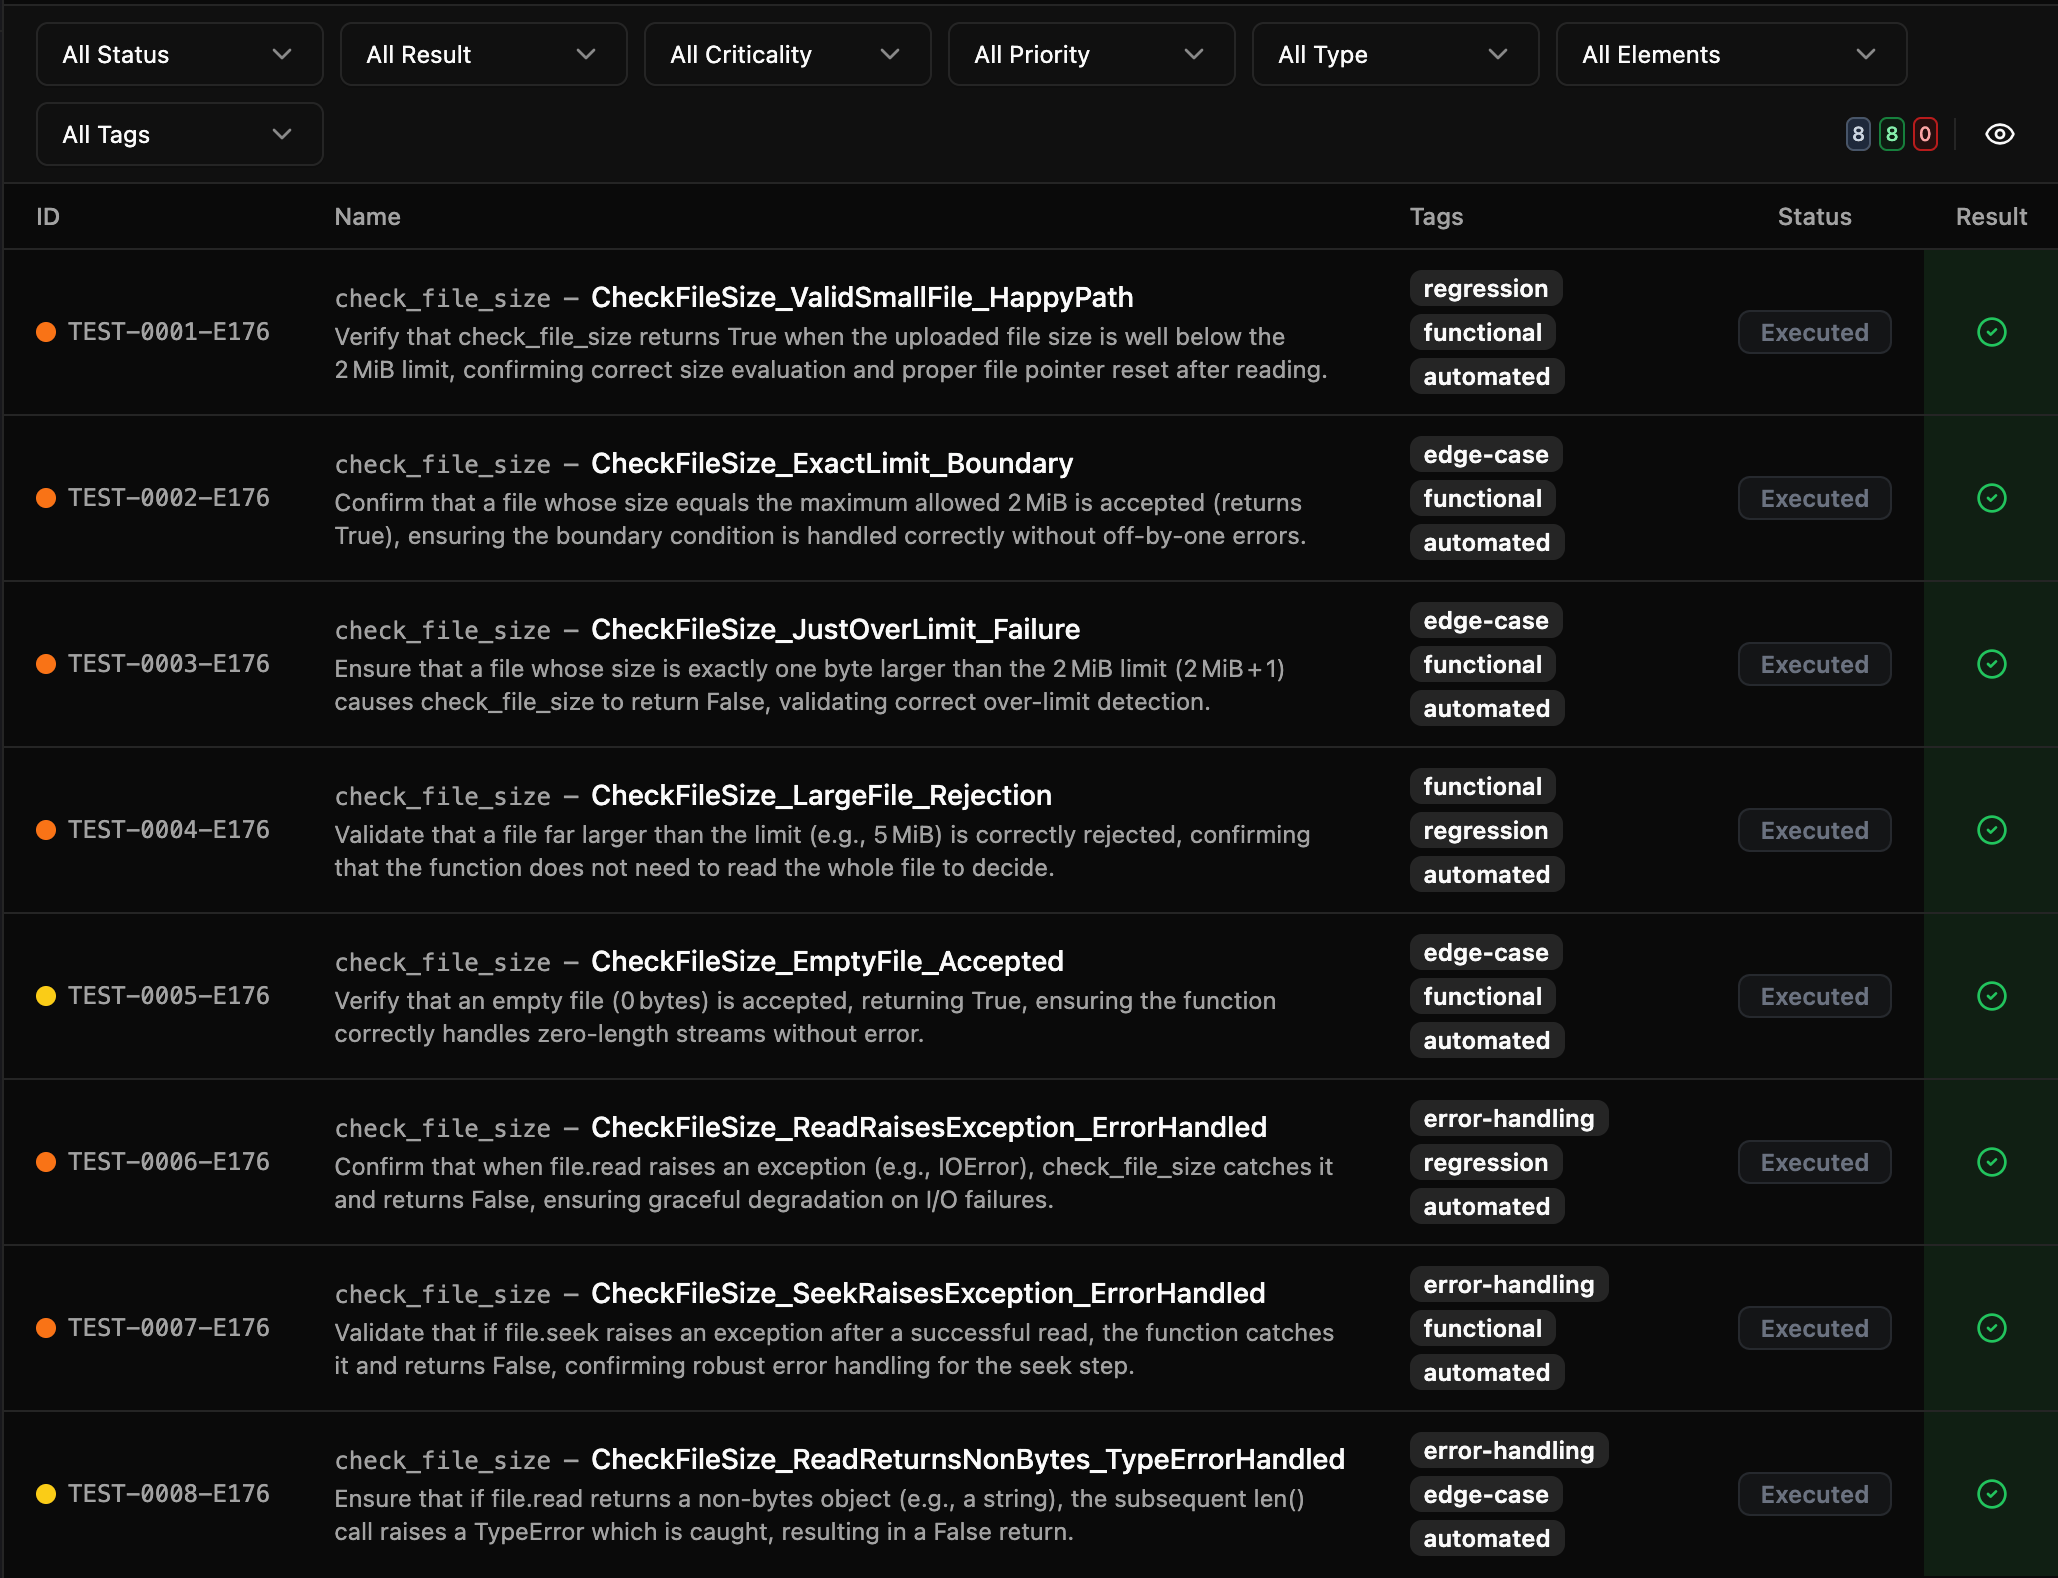
Task: Click regression tag on TEST-0001-E176 row
Action: [1485, 289]
